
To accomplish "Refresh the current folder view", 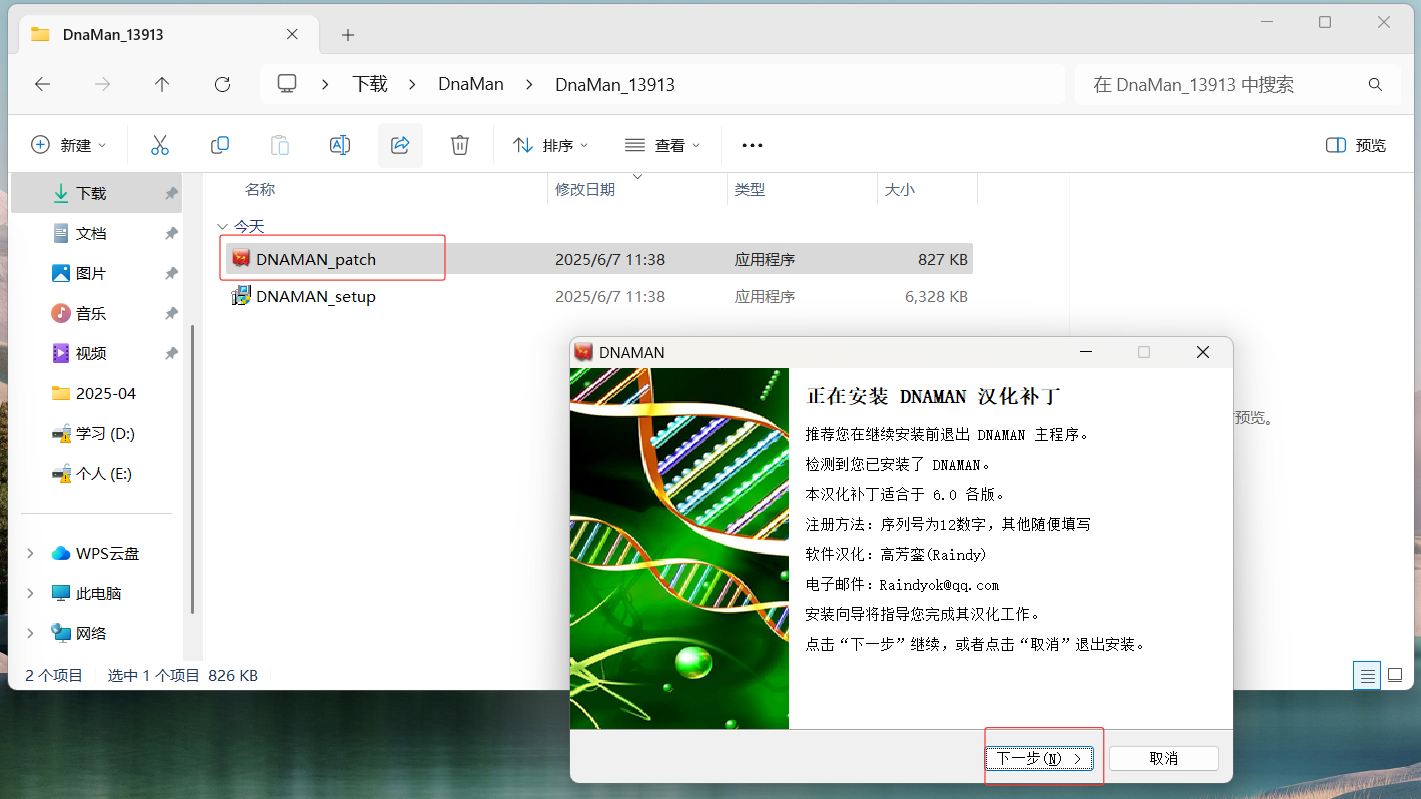I will coord(222,85).
